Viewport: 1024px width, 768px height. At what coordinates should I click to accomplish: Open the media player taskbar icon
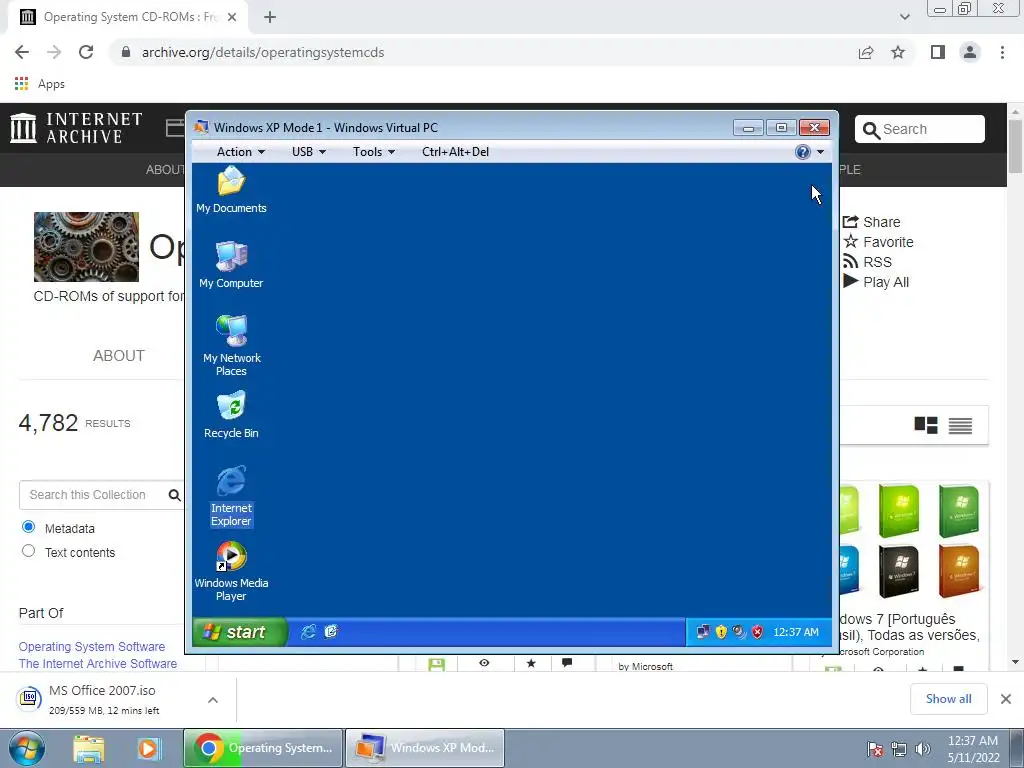[x=148, y=748]
